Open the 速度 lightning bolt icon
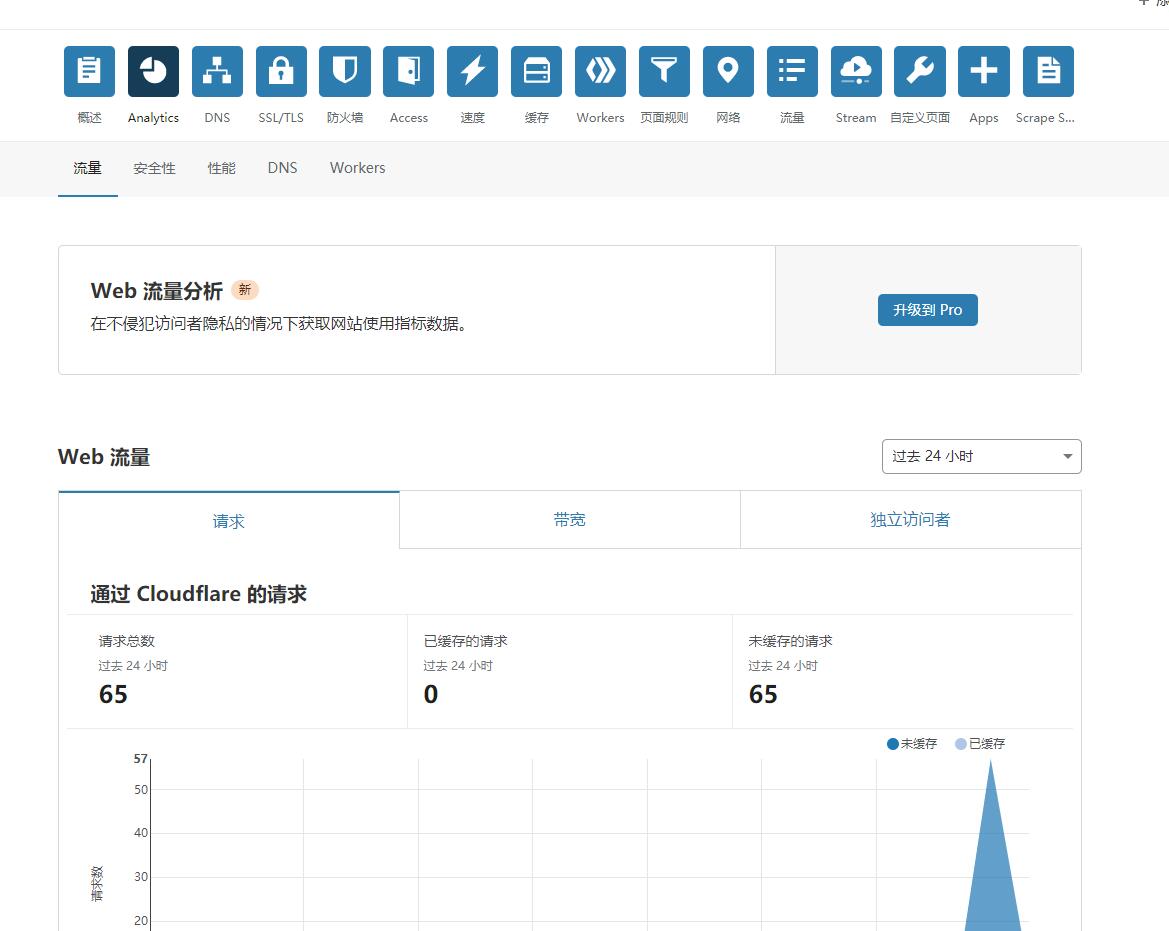 473,72
